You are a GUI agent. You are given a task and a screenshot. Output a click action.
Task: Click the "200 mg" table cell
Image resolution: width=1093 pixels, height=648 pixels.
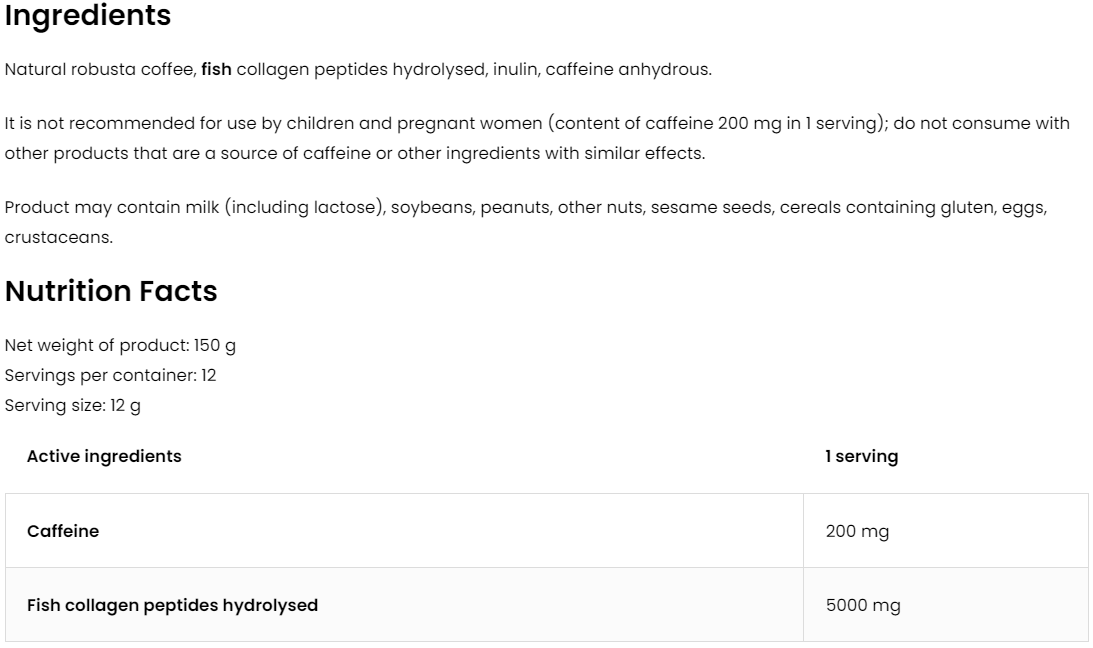857,531
